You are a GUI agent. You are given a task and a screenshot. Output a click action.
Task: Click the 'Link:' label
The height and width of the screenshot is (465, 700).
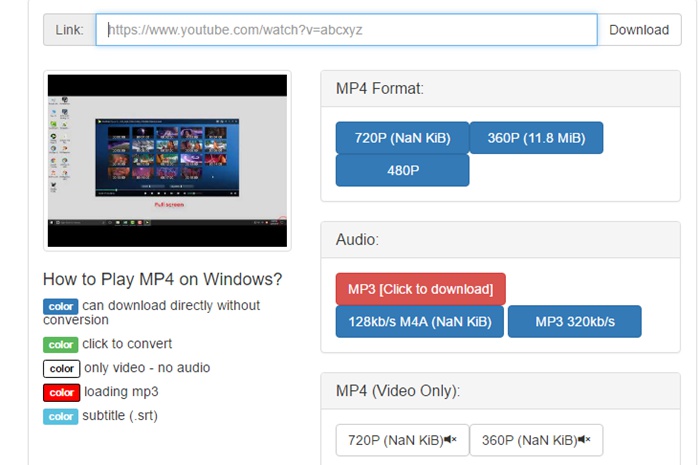coord(69,30)
